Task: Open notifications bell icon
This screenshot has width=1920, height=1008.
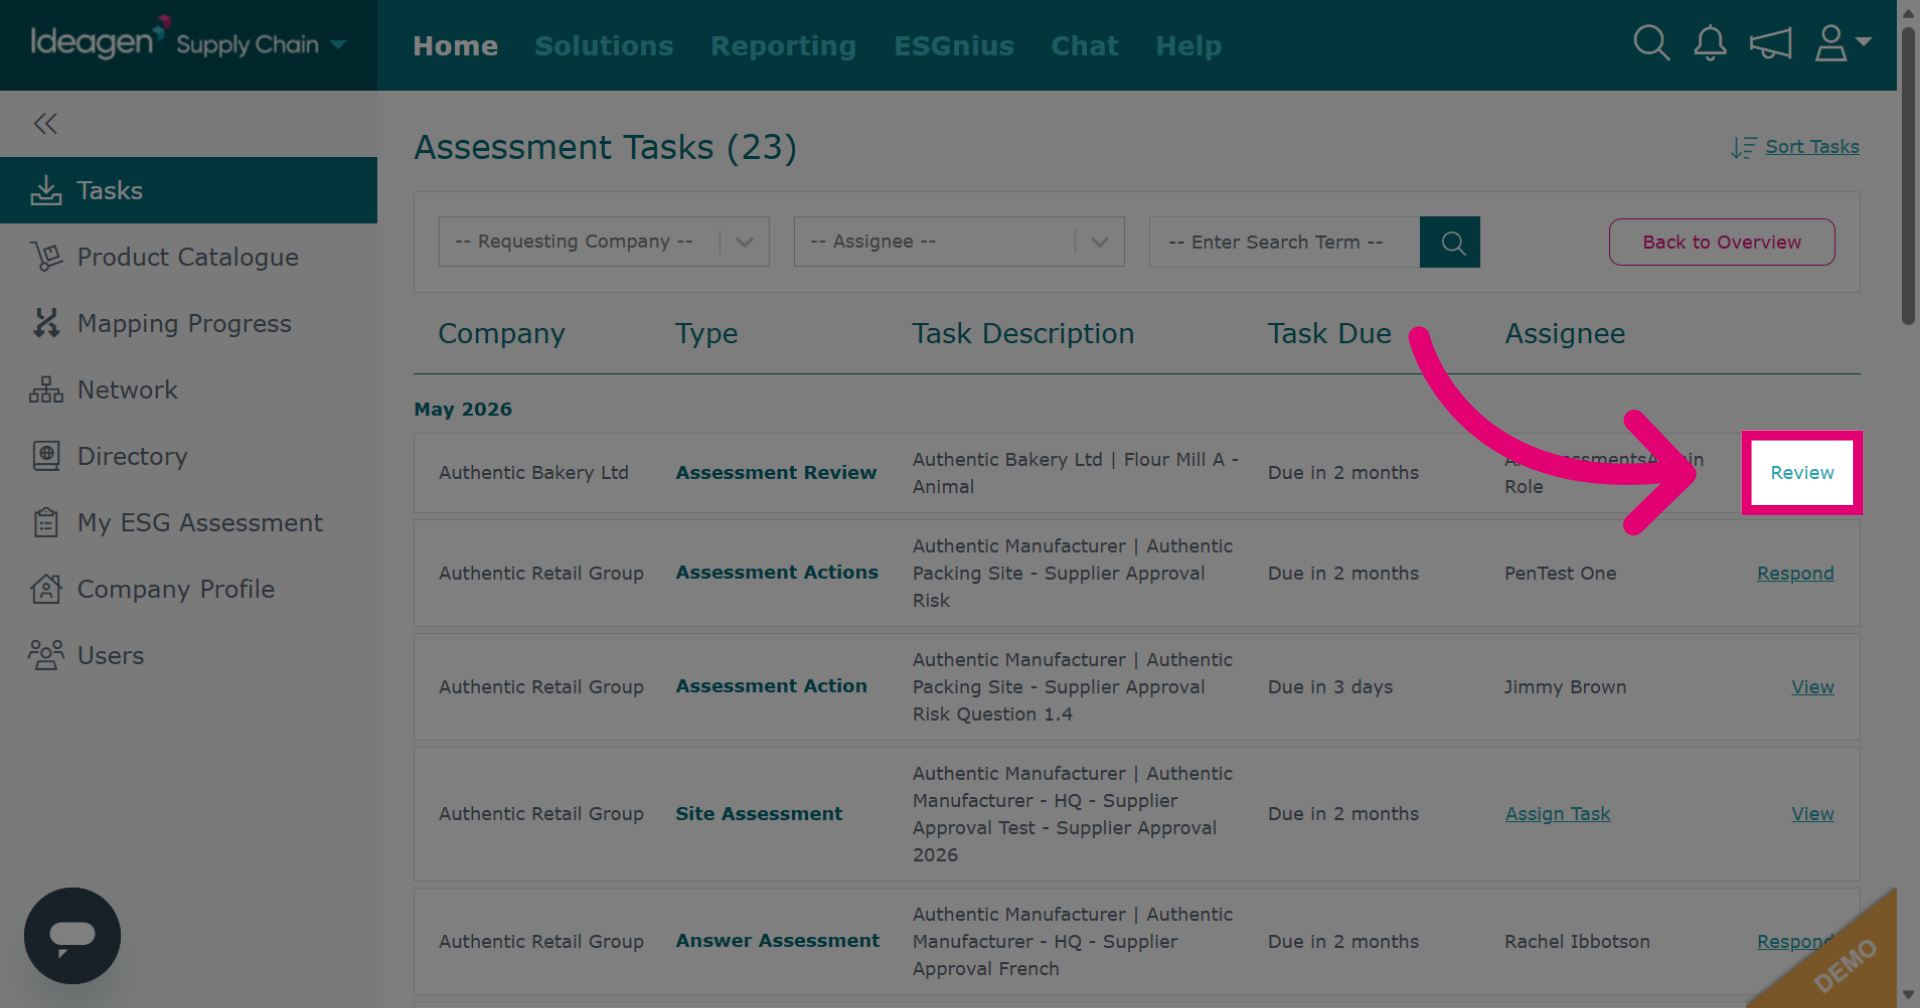Action: coord(1710,43)
